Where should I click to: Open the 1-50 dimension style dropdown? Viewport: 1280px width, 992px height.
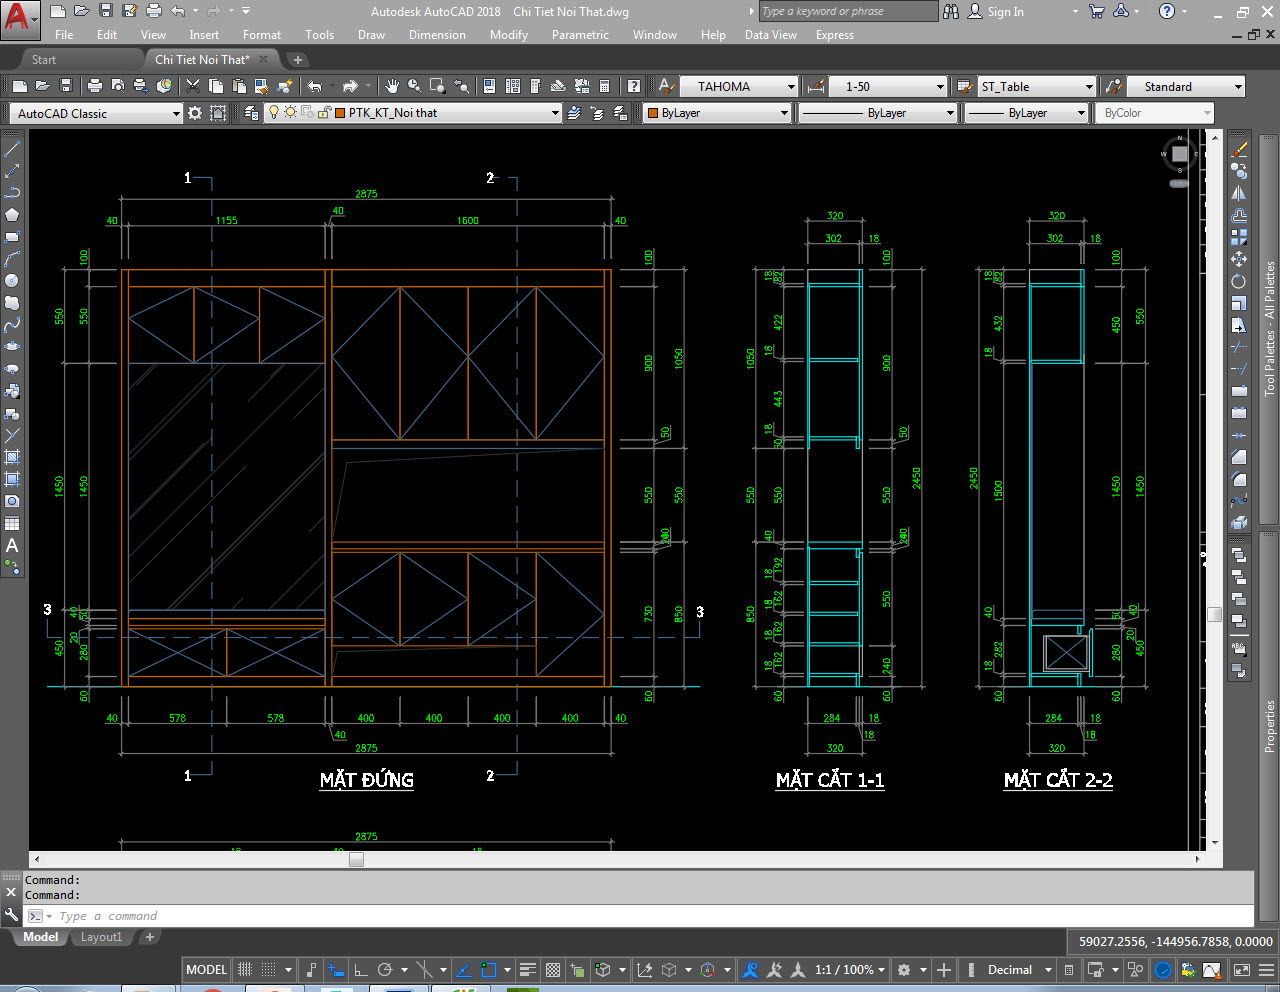pyautogui.click(x=940, y=87)
